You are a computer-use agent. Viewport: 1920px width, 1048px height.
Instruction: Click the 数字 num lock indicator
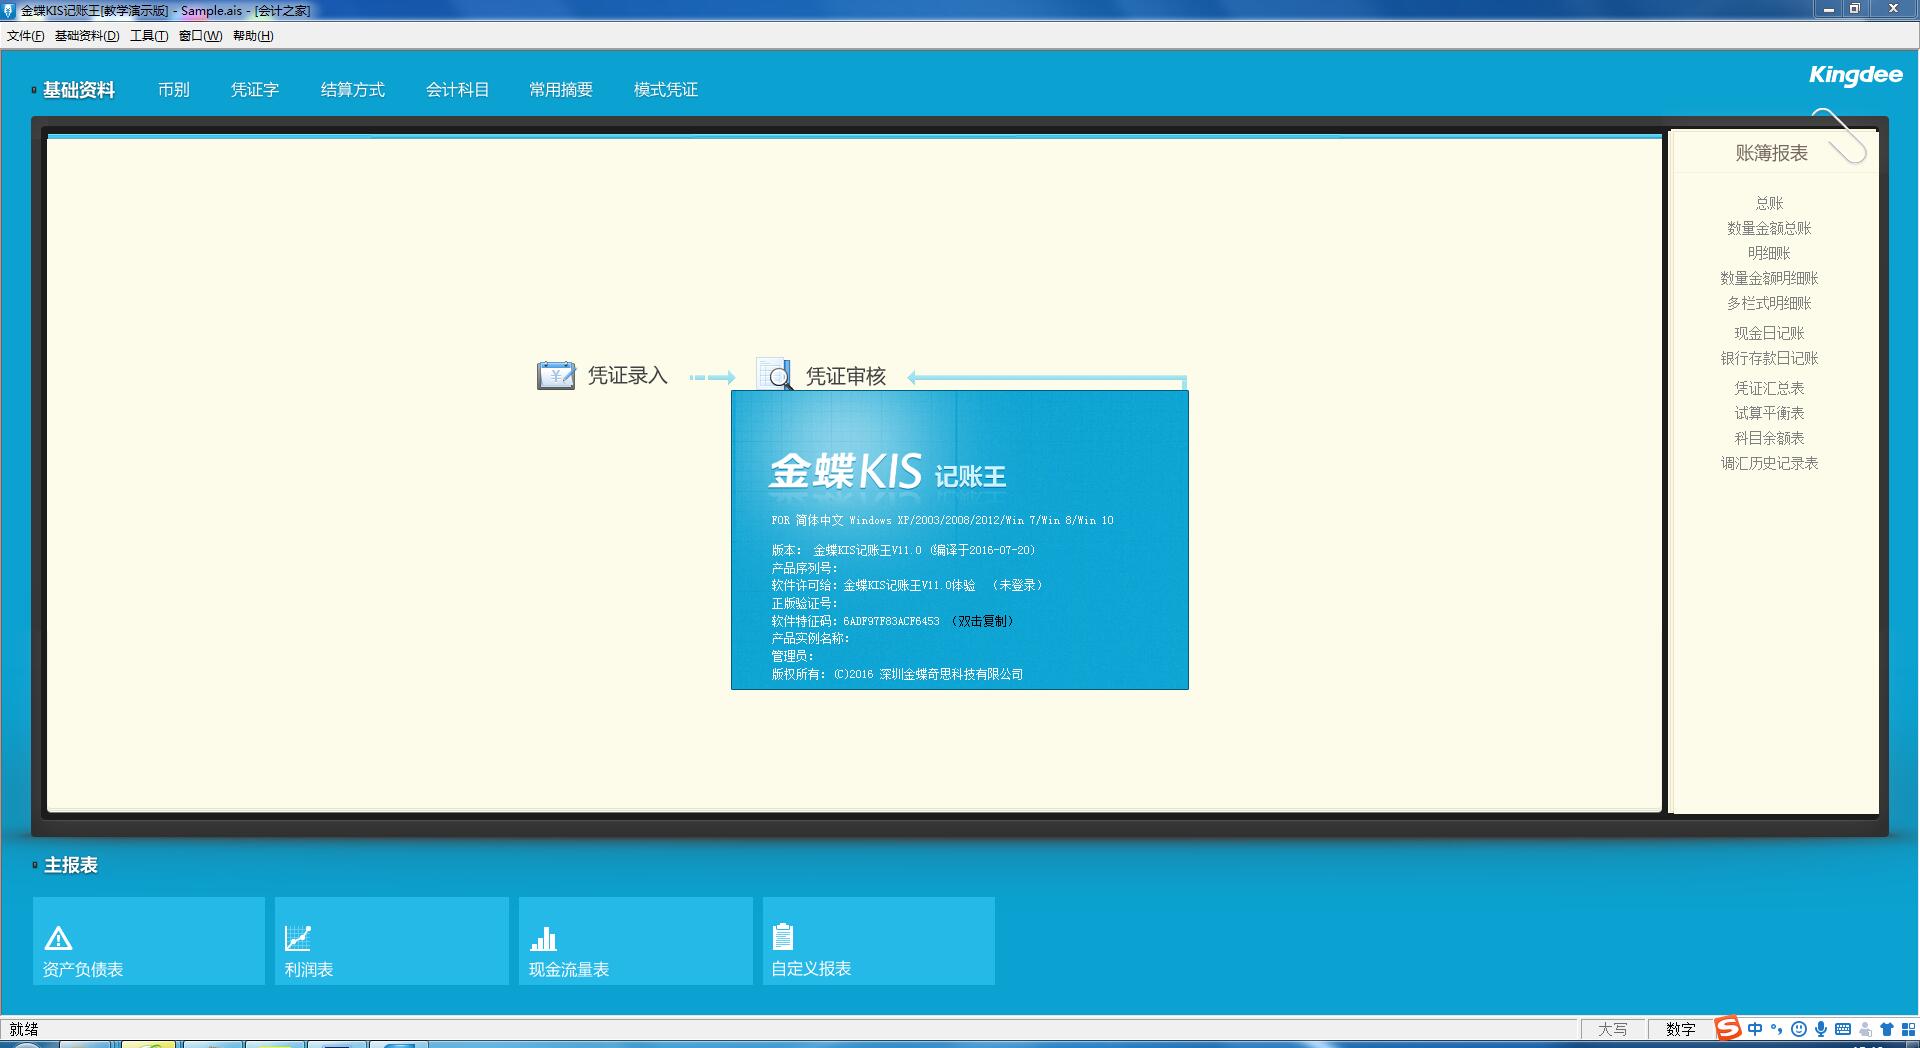point(1681,1029)
